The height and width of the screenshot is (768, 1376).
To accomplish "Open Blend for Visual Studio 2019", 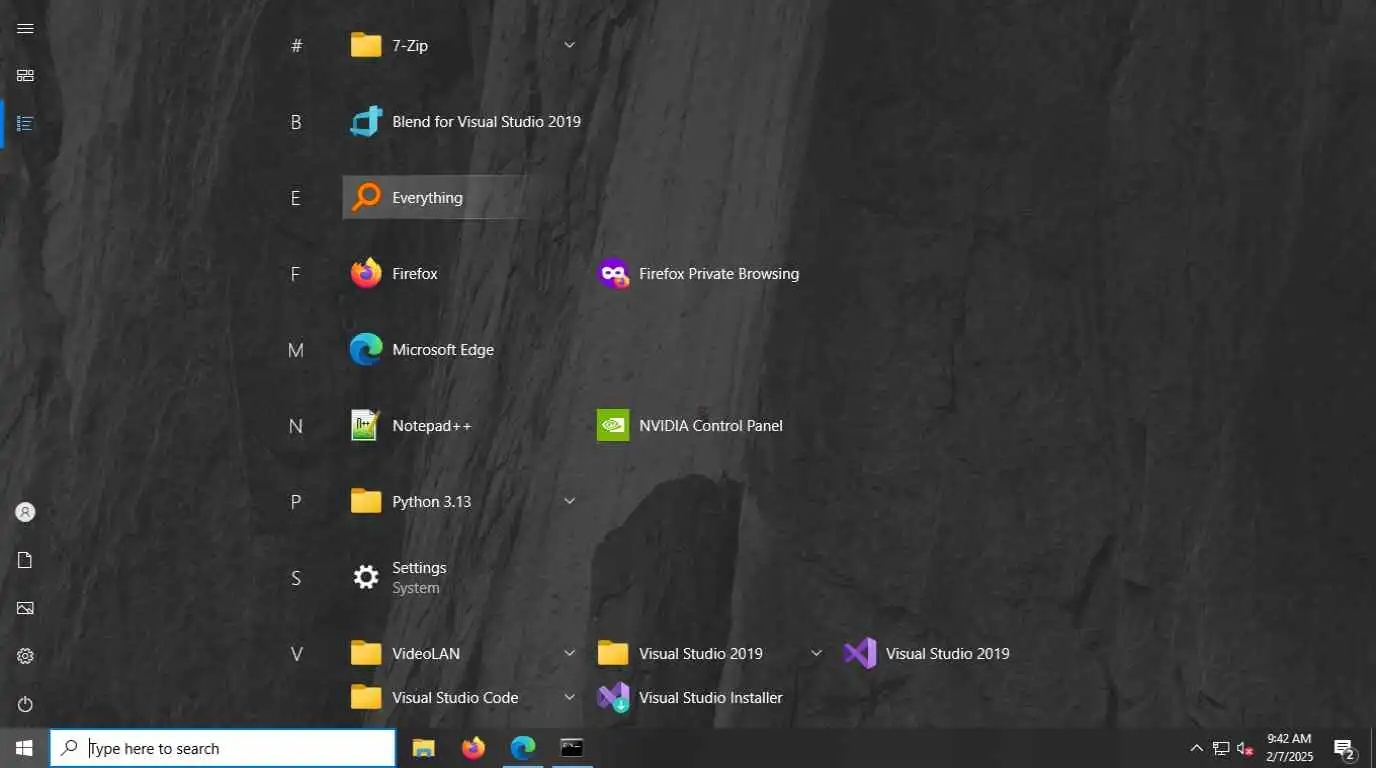I will pyautogui.click(x=465, y=122).
